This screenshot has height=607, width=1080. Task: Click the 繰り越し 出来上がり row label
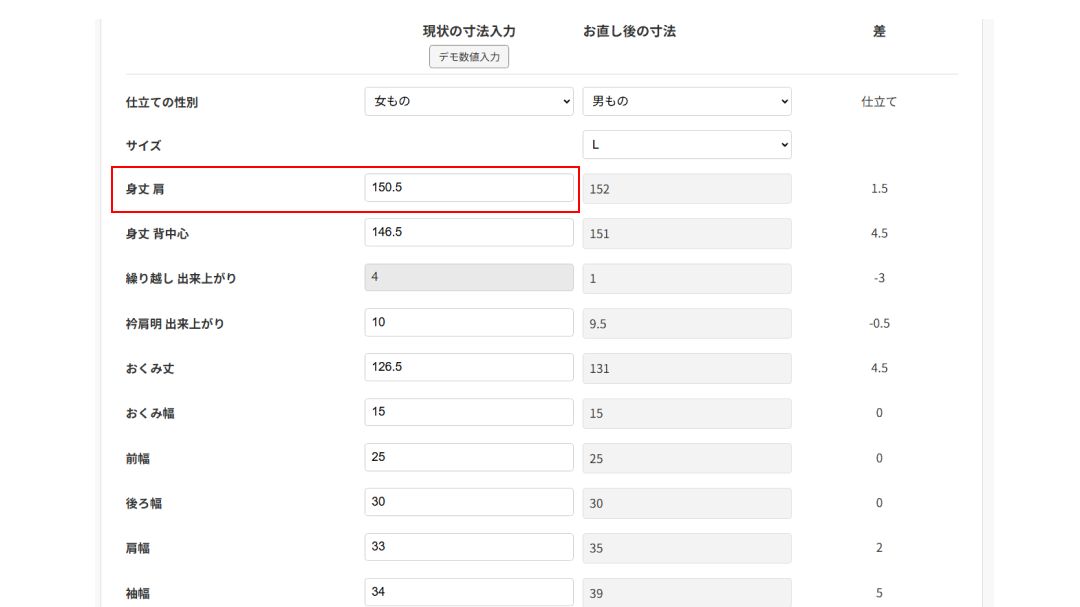click(181, 278)
